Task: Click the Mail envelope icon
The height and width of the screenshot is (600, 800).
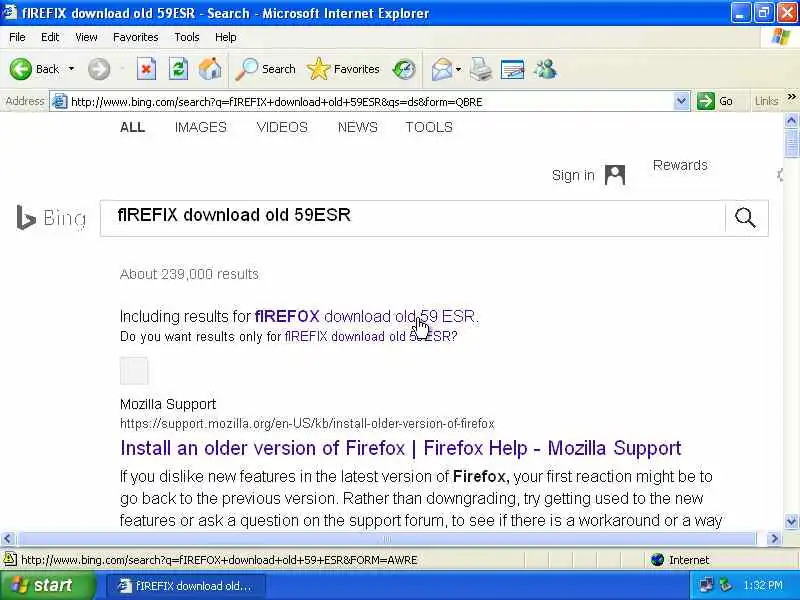Action: (x=442, y=69)
